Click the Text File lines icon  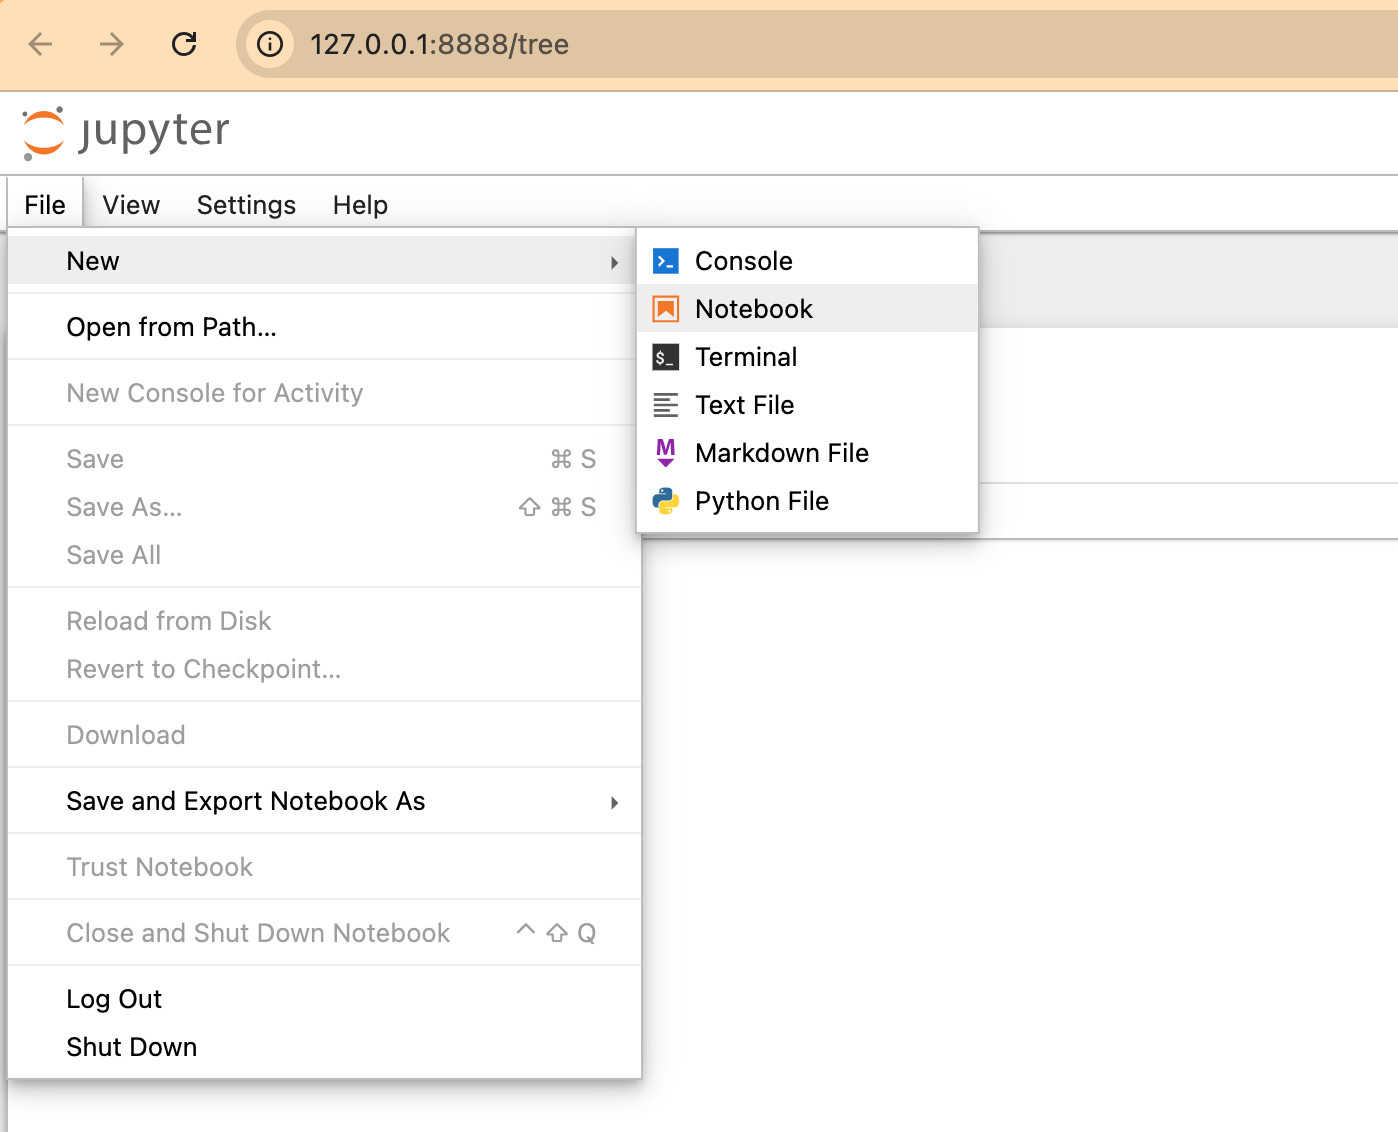click(x=665, y=405)
